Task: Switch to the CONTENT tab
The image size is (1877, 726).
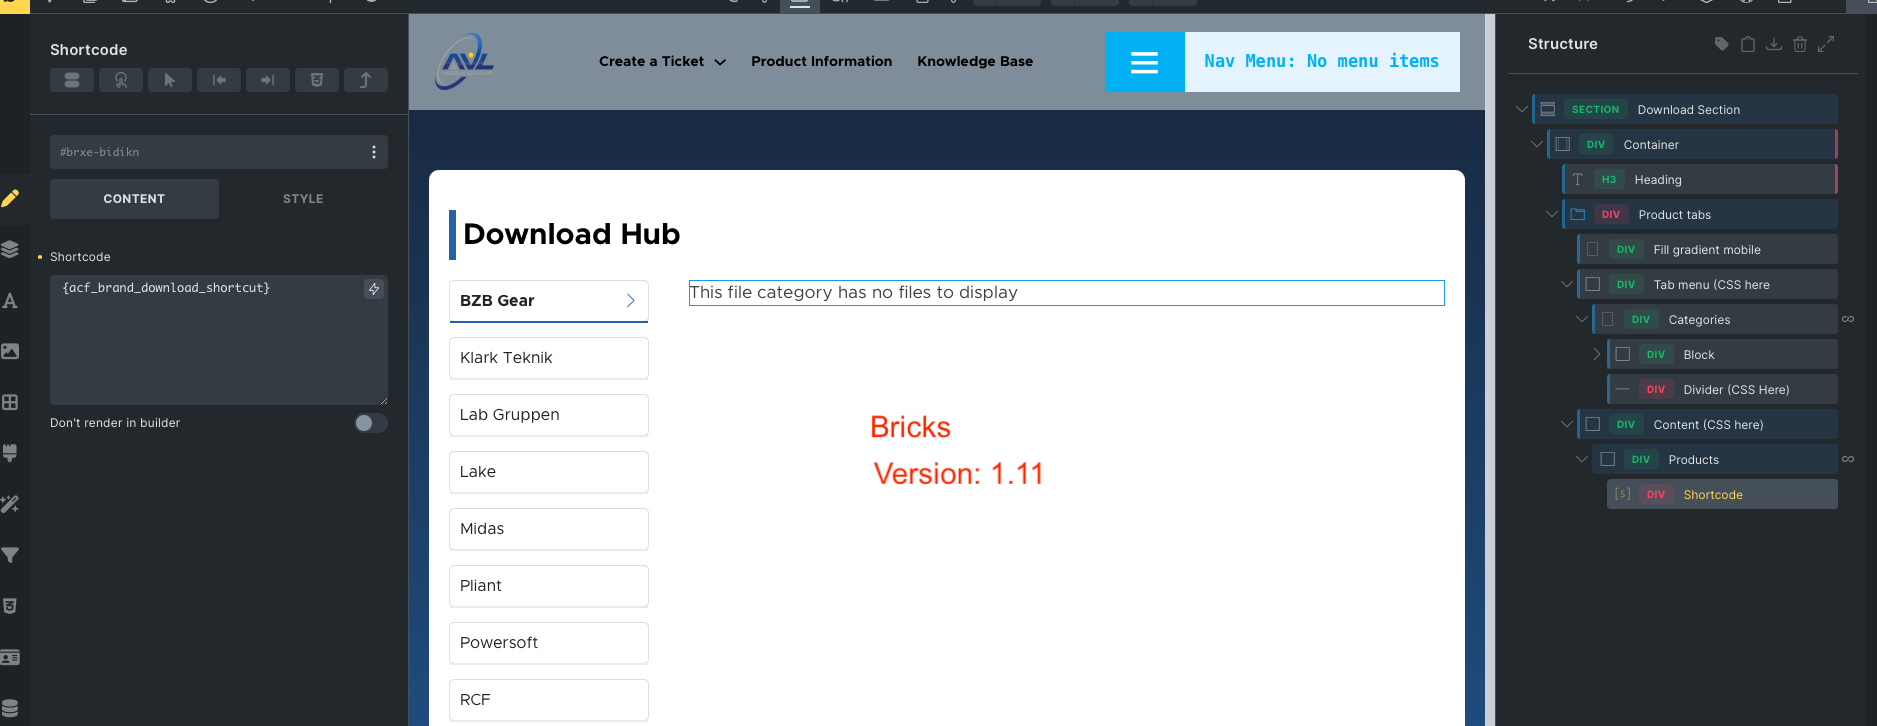Action: [134, 199]
